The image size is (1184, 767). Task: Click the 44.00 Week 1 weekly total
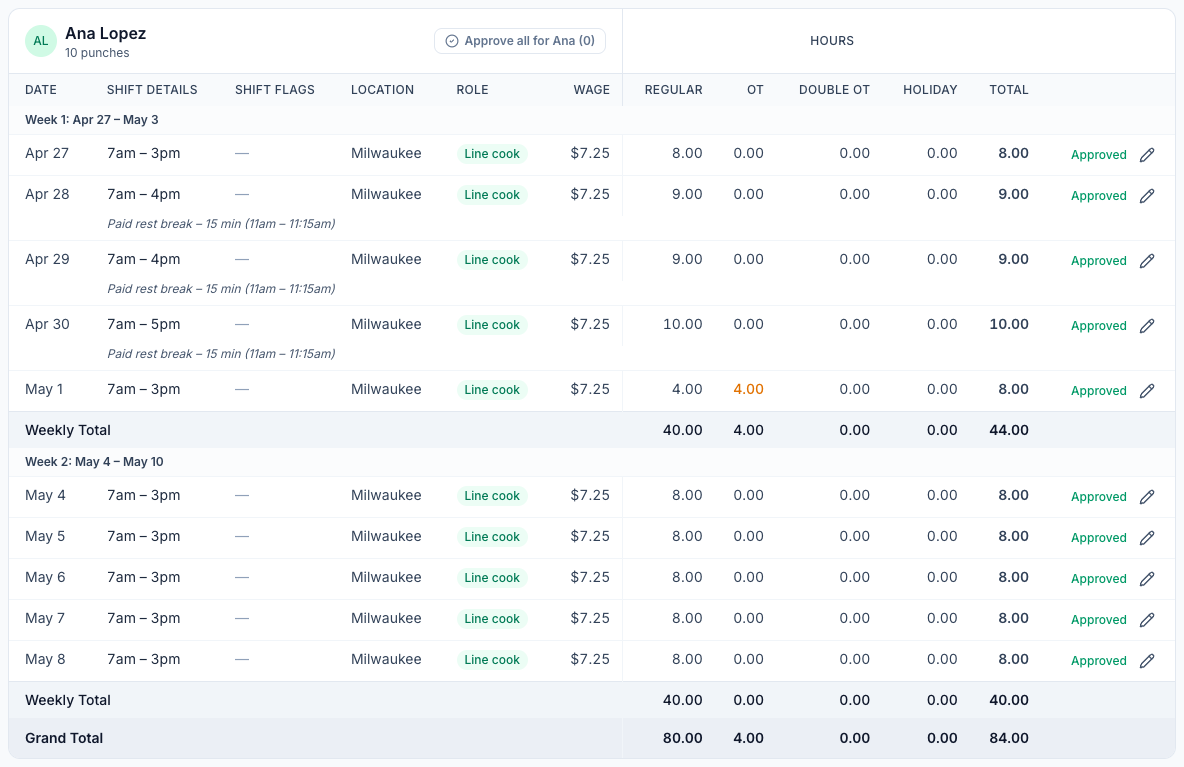[1009, 430]
